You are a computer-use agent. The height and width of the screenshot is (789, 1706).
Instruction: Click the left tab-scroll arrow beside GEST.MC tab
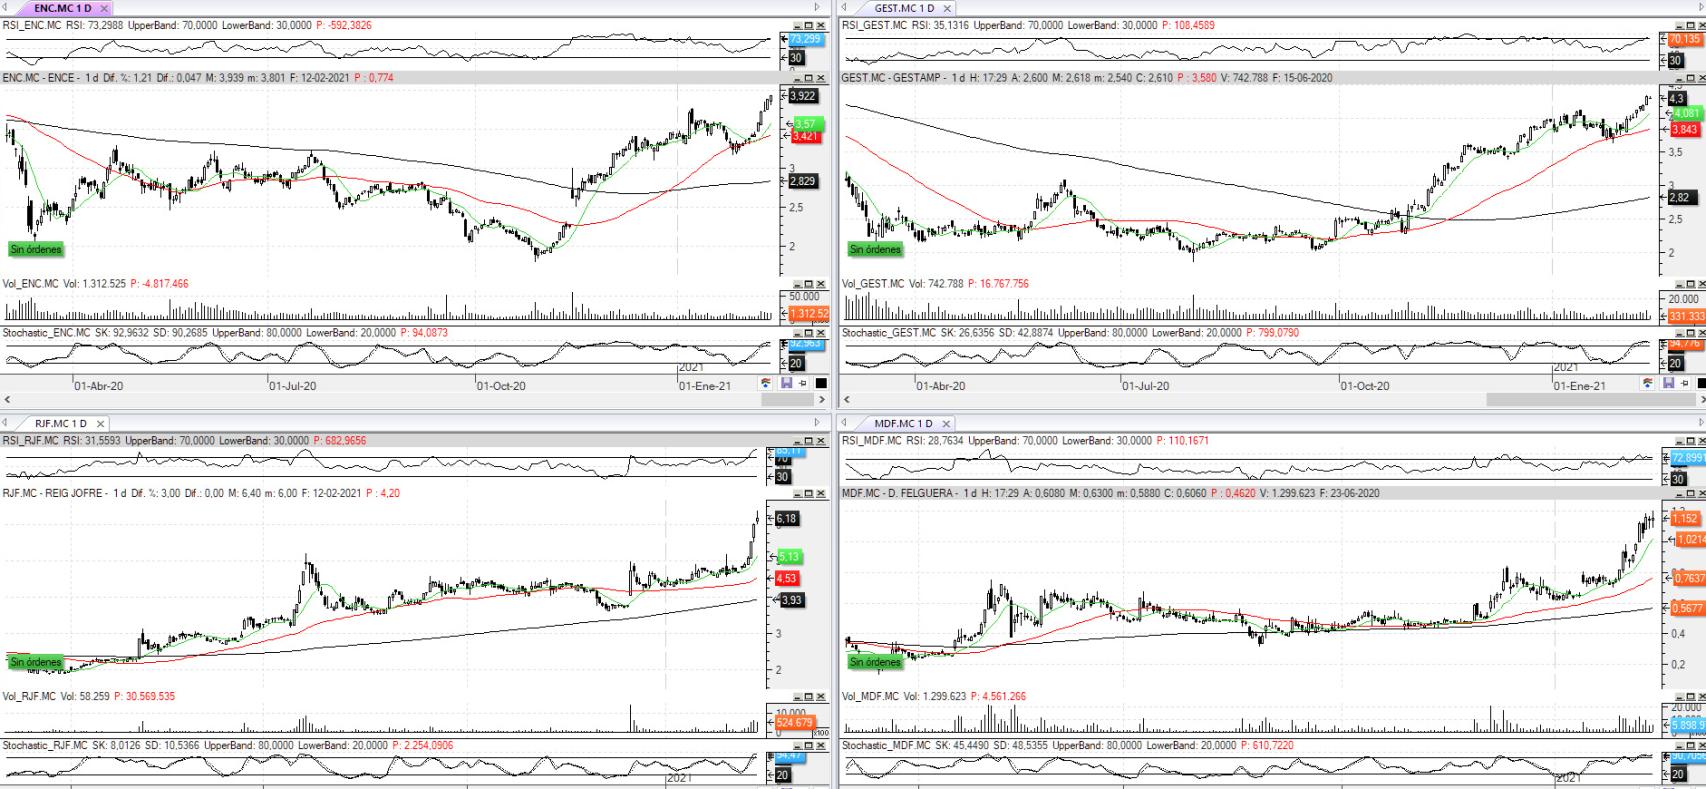845,8
